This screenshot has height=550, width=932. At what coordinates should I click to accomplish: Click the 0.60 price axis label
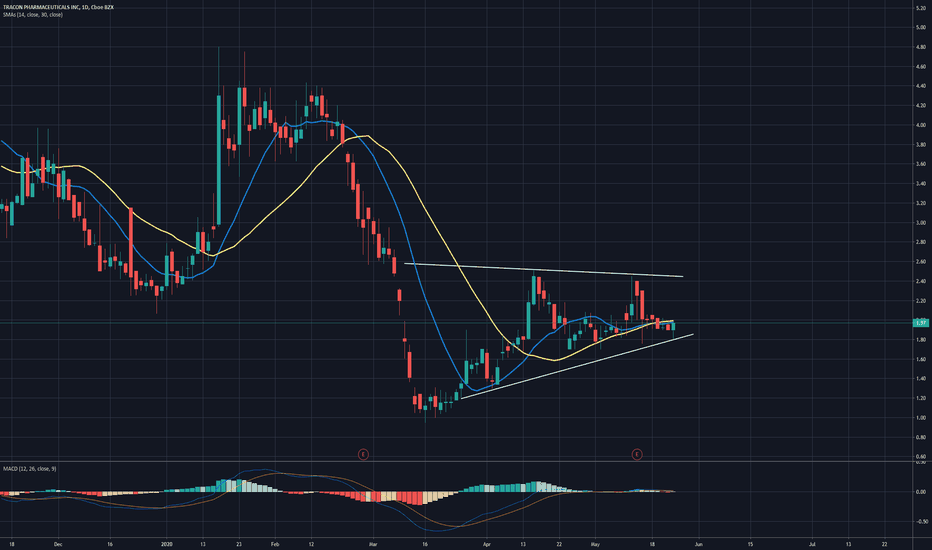pyautogui.click(x=920, y=457)
